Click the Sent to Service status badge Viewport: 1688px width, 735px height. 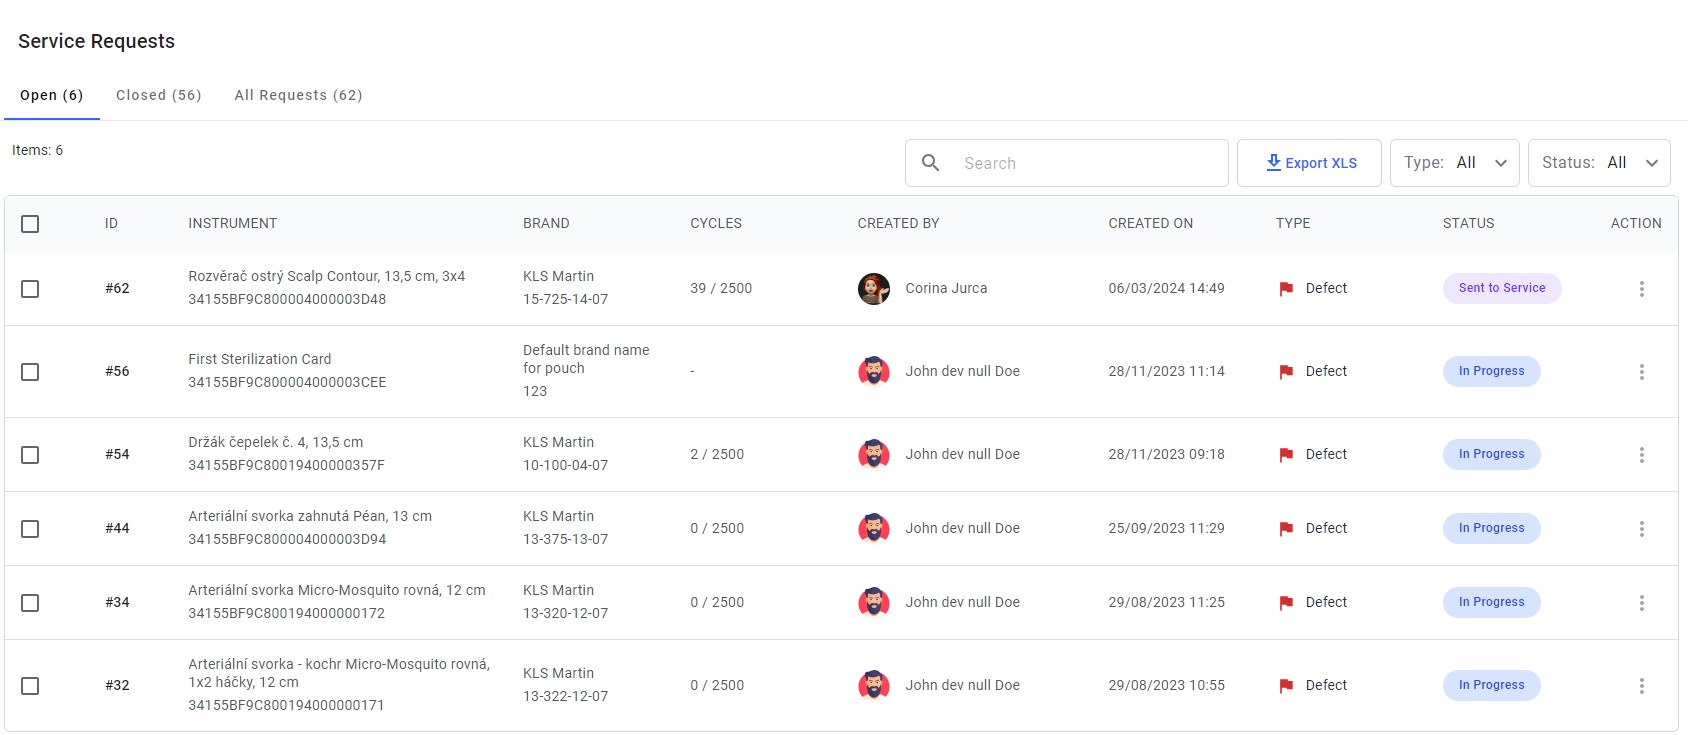coord(1502,288)
